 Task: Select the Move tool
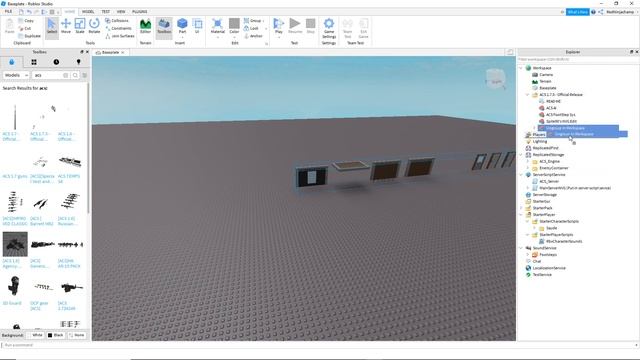pyautogui.click(x=66, y=27)
